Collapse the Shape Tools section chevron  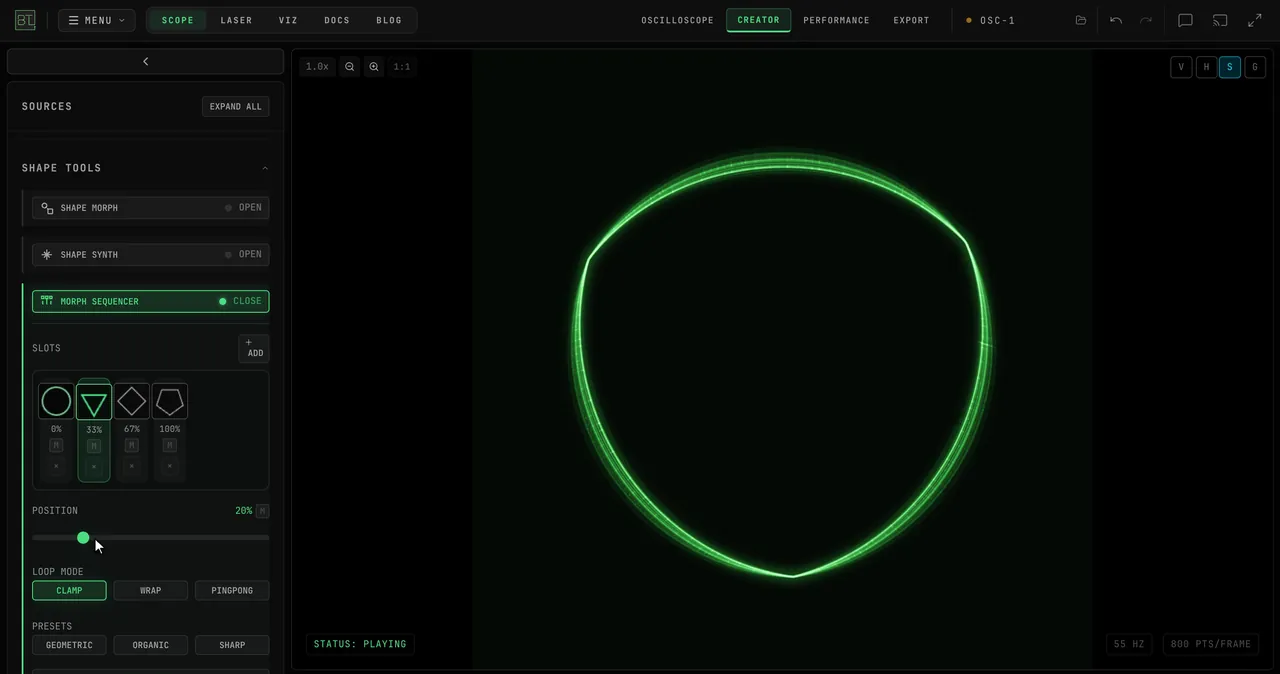265,168
